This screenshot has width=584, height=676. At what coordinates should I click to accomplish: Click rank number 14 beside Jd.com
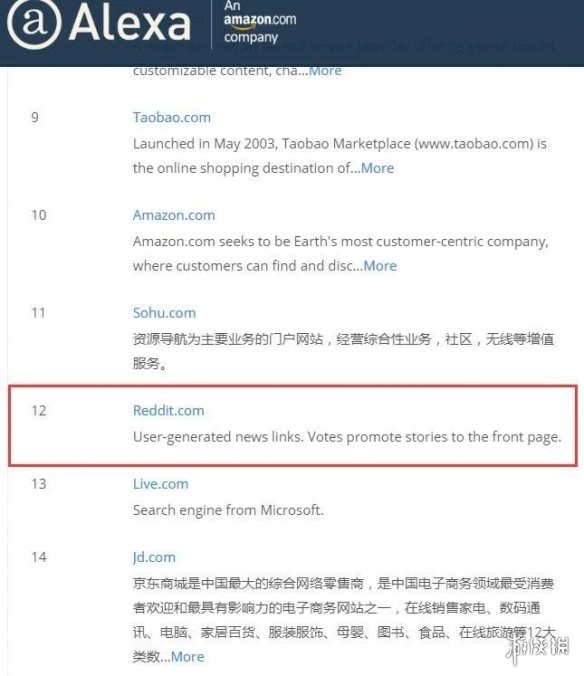point(39,557)
